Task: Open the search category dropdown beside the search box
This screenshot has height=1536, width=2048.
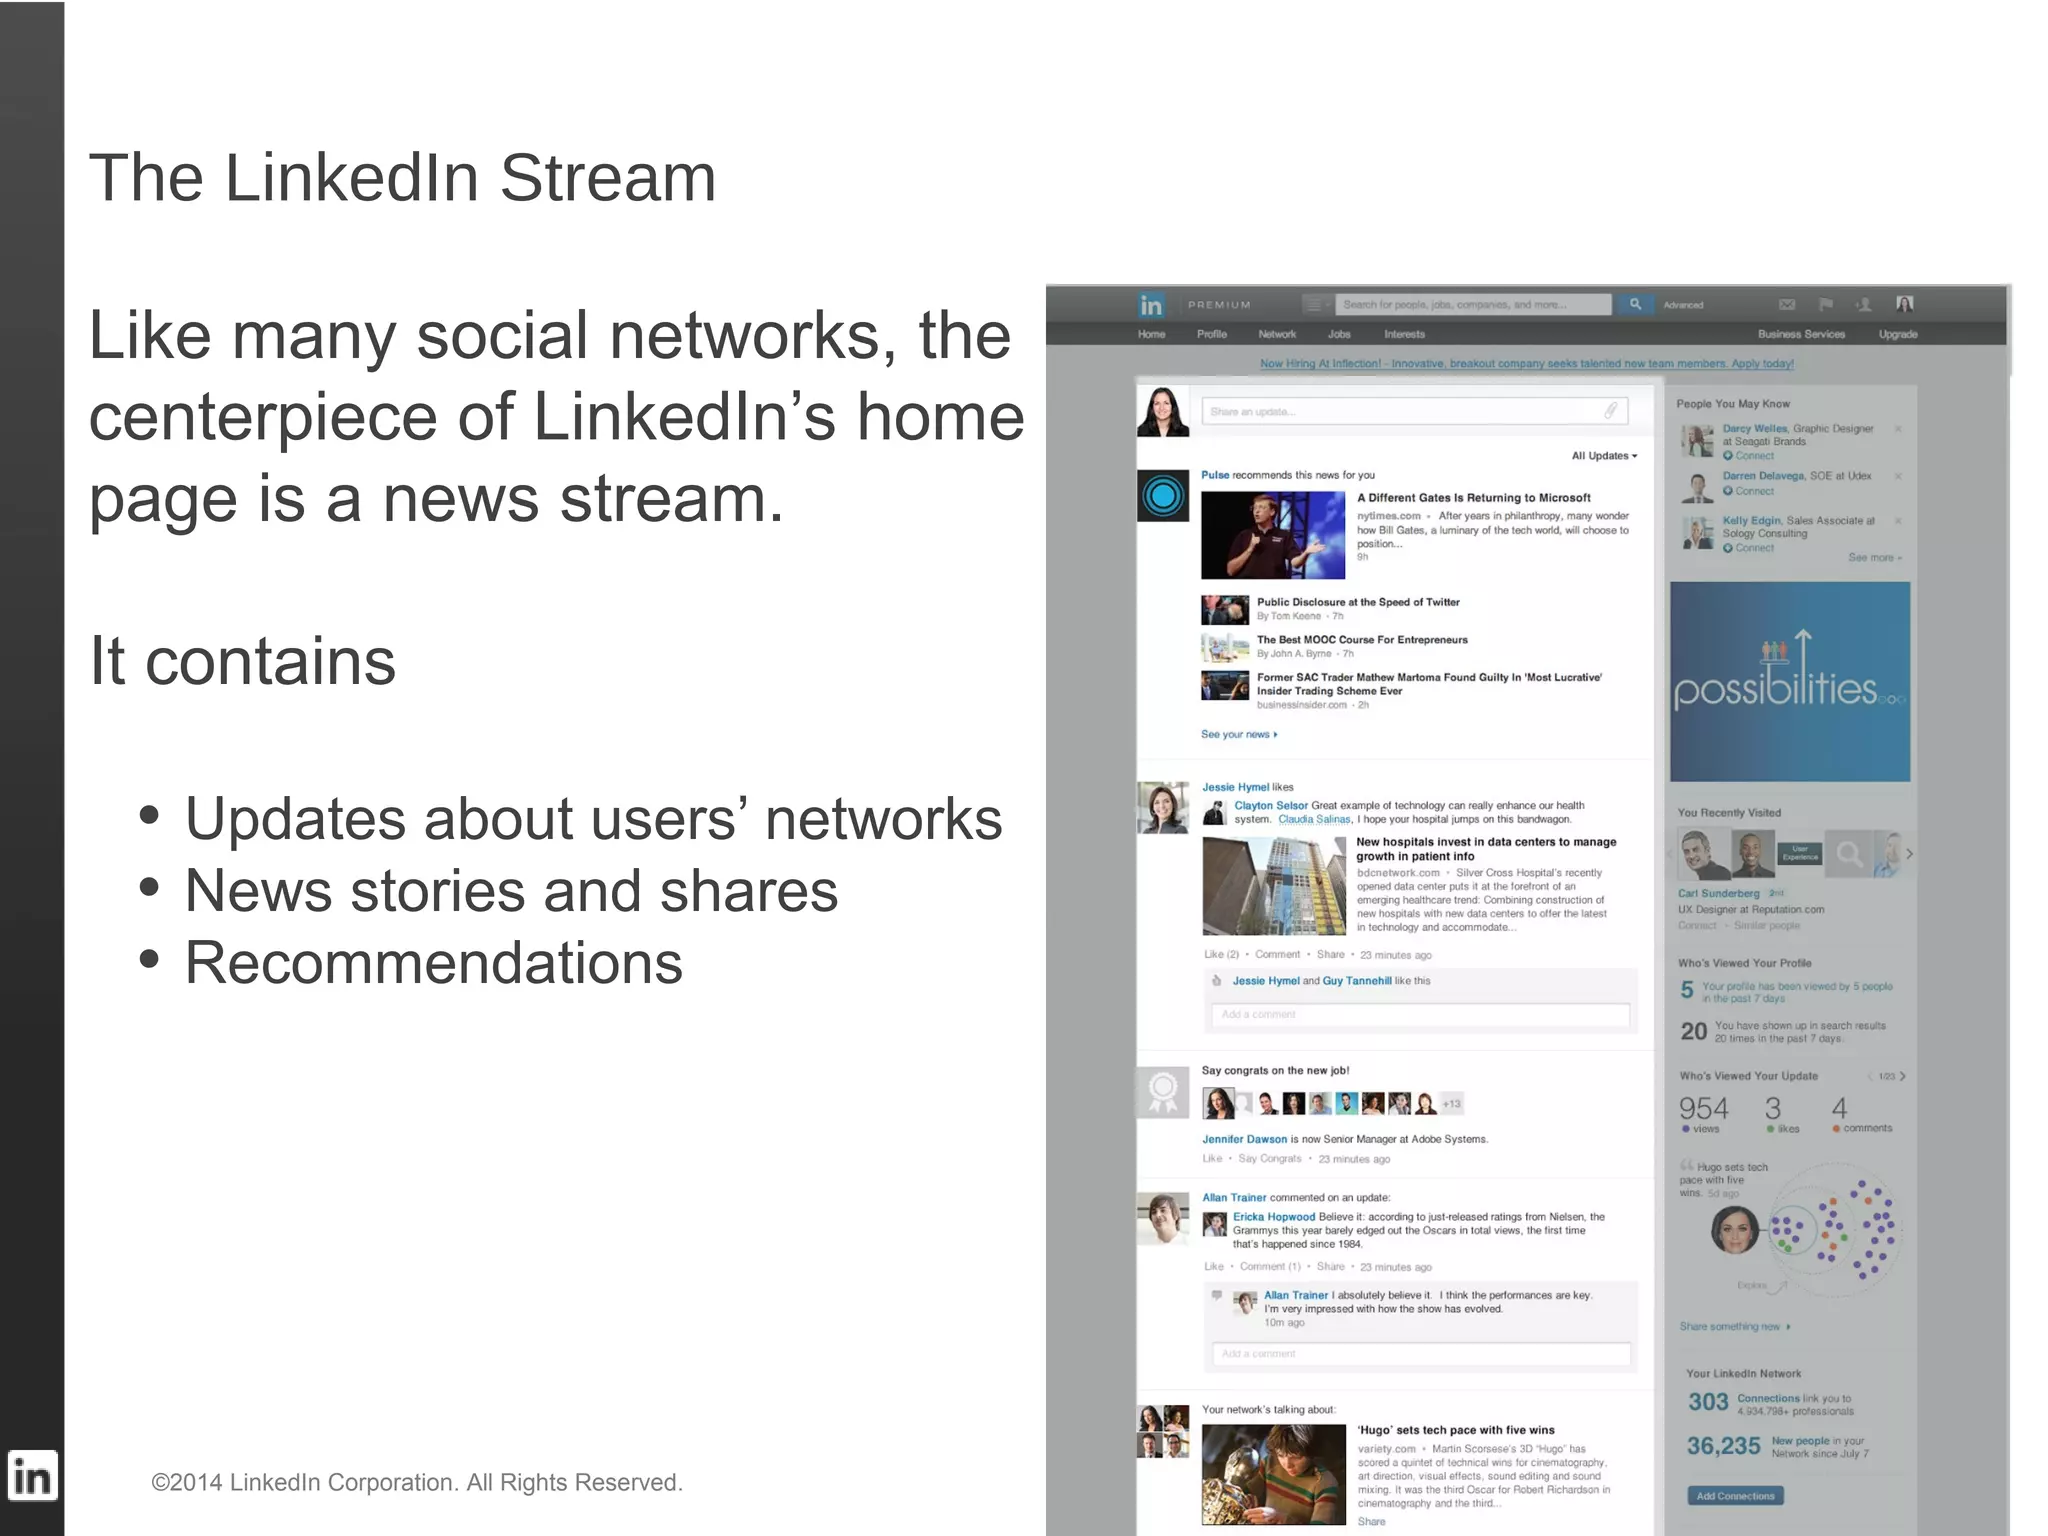Action: pos(1316,304)
